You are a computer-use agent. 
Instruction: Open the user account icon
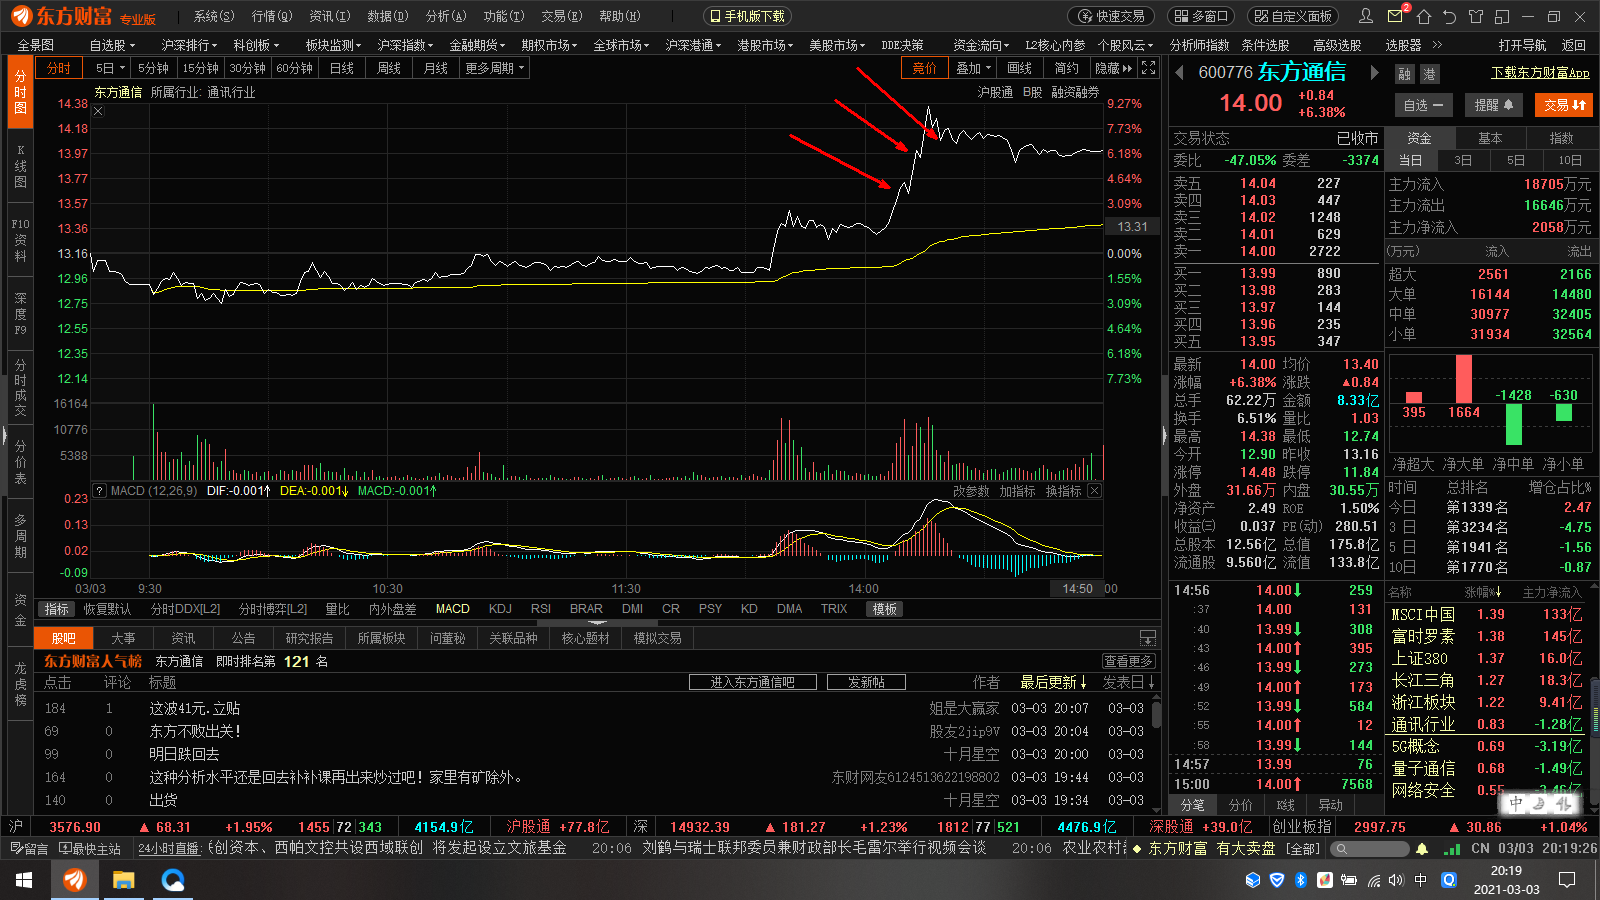click(1366, 16)
